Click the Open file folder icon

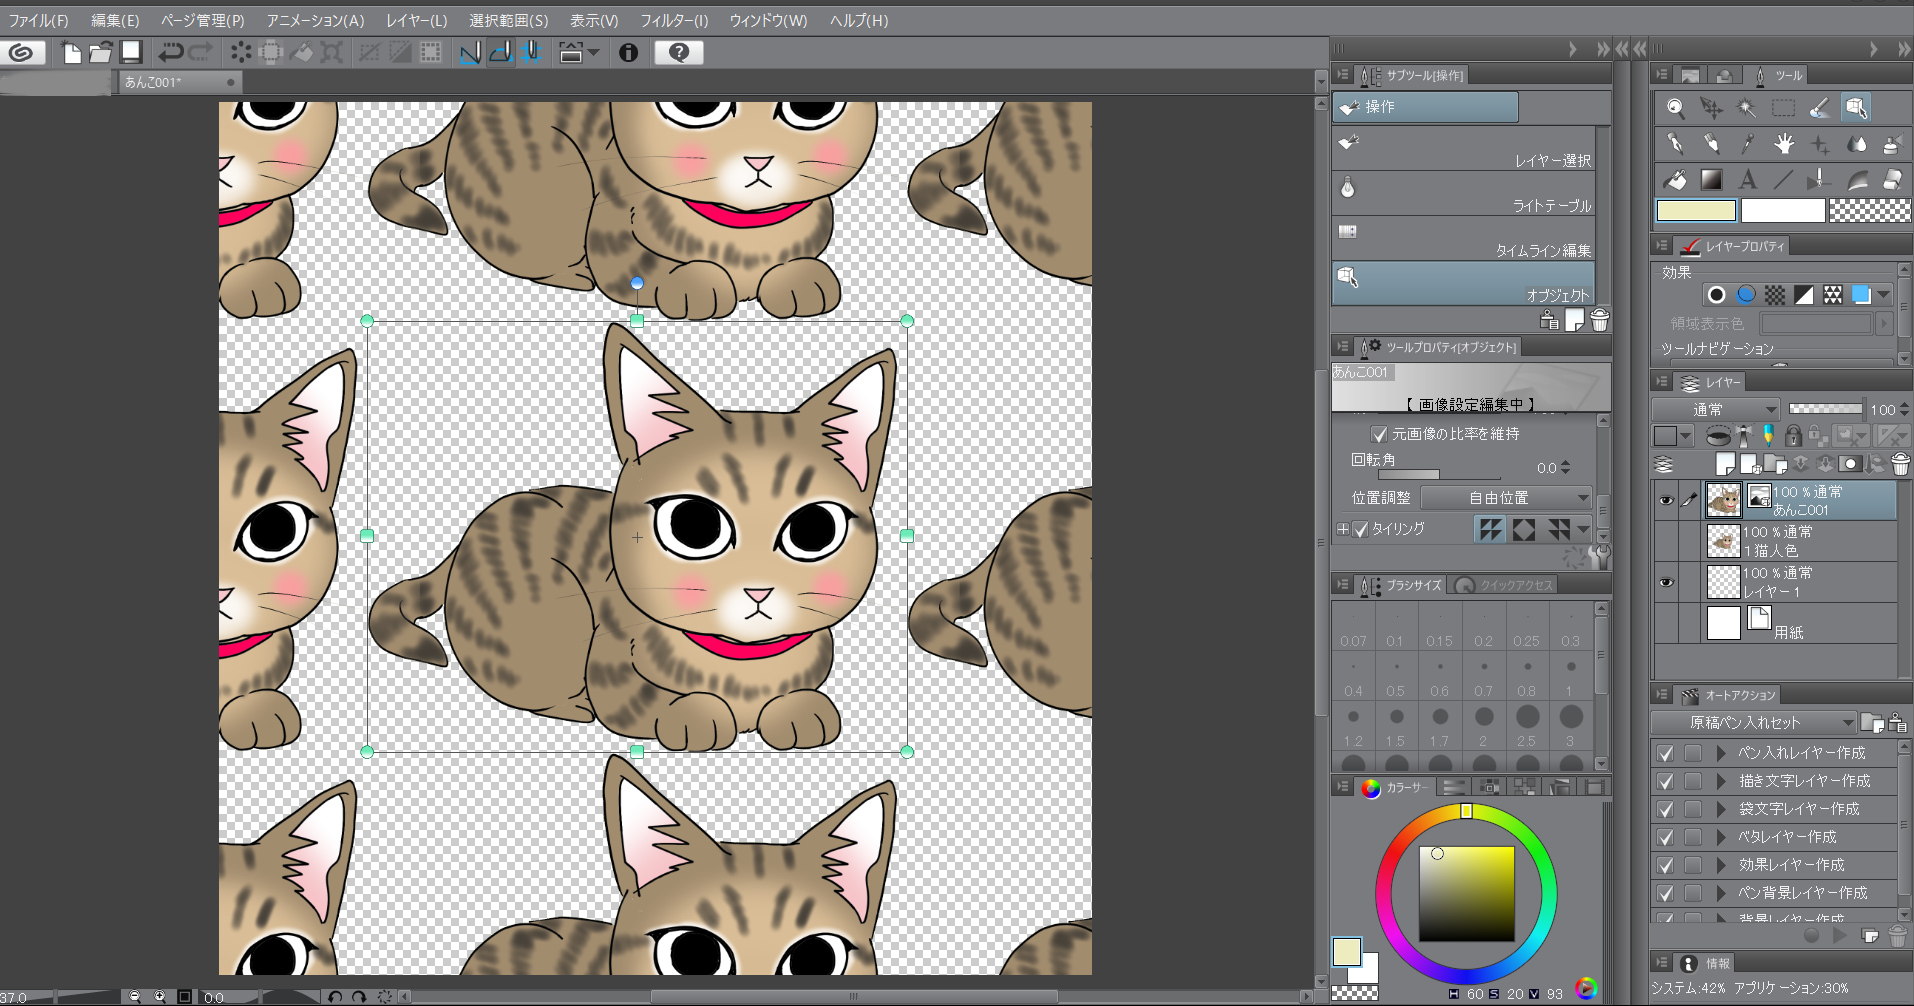101,53
